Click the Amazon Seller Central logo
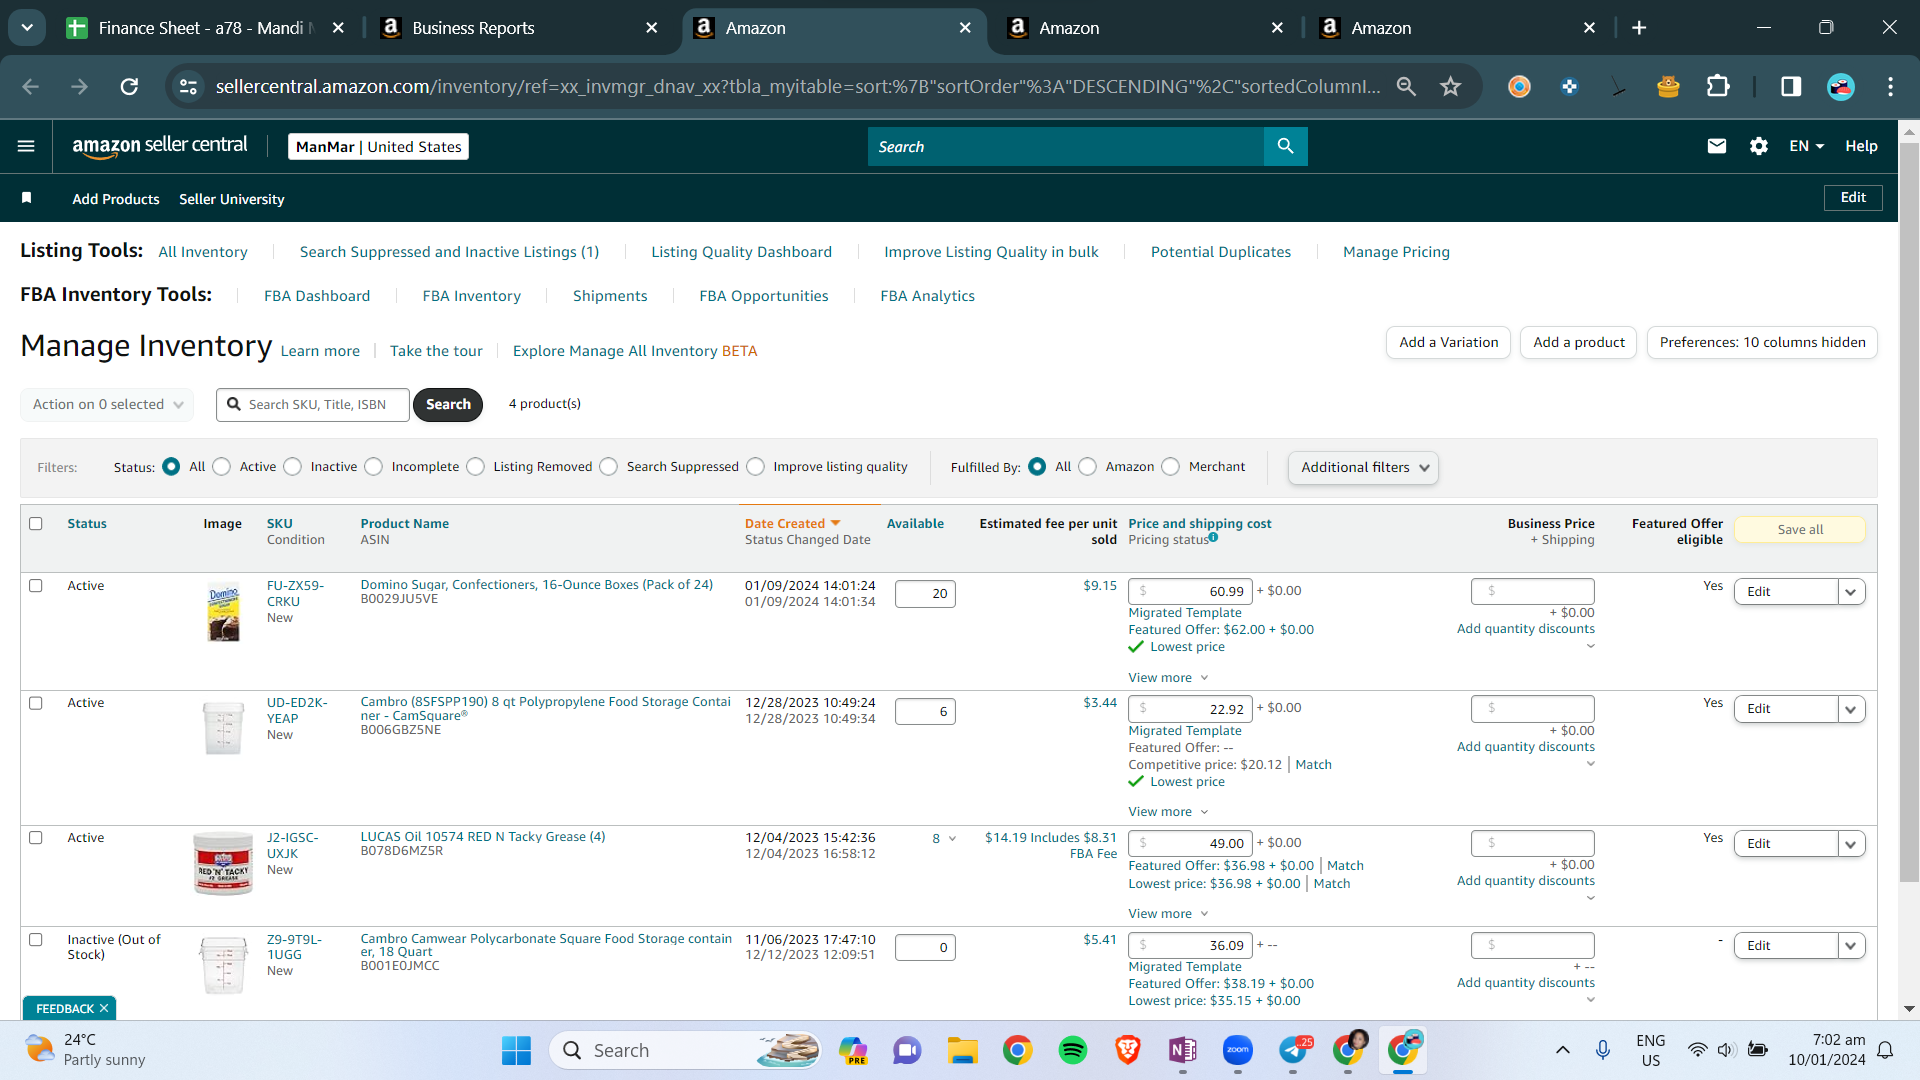 (160, 146)
